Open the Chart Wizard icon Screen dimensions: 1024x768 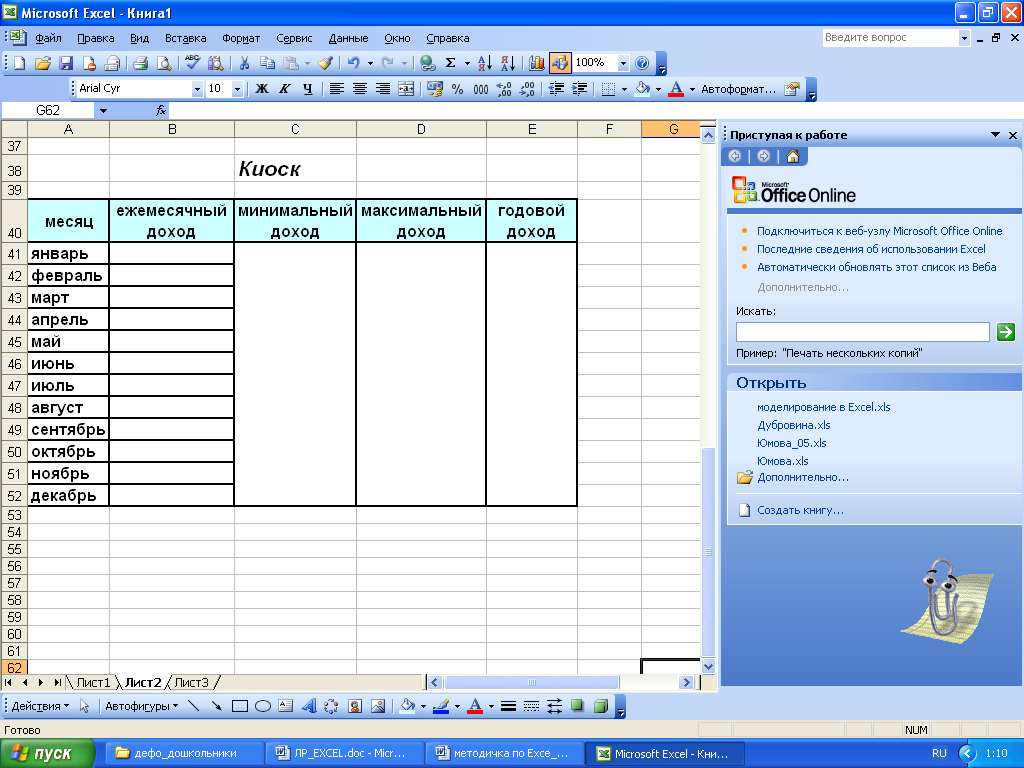(537, 63)
